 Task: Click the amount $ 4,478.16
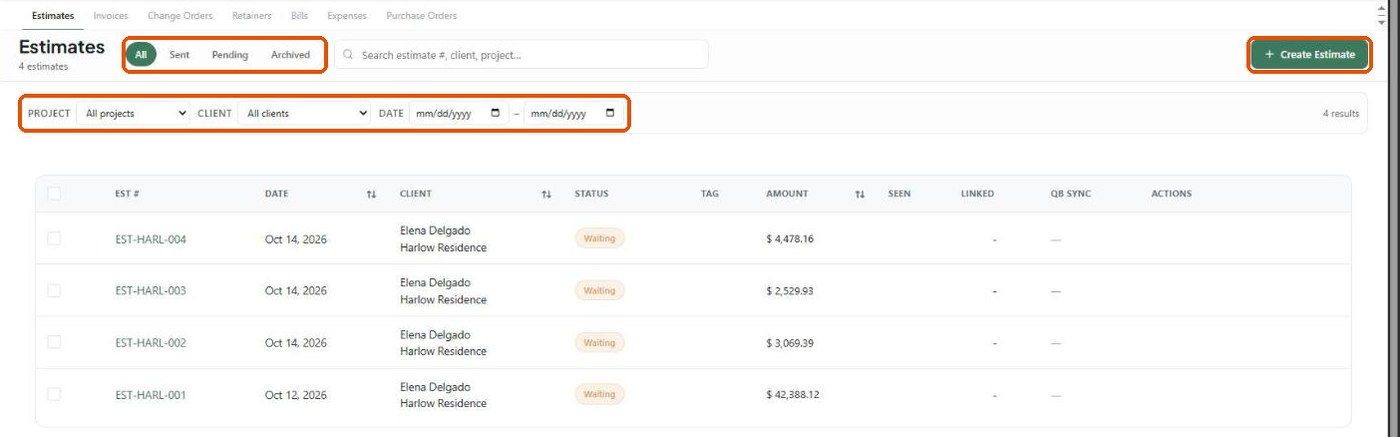click(x=790, y=239)
